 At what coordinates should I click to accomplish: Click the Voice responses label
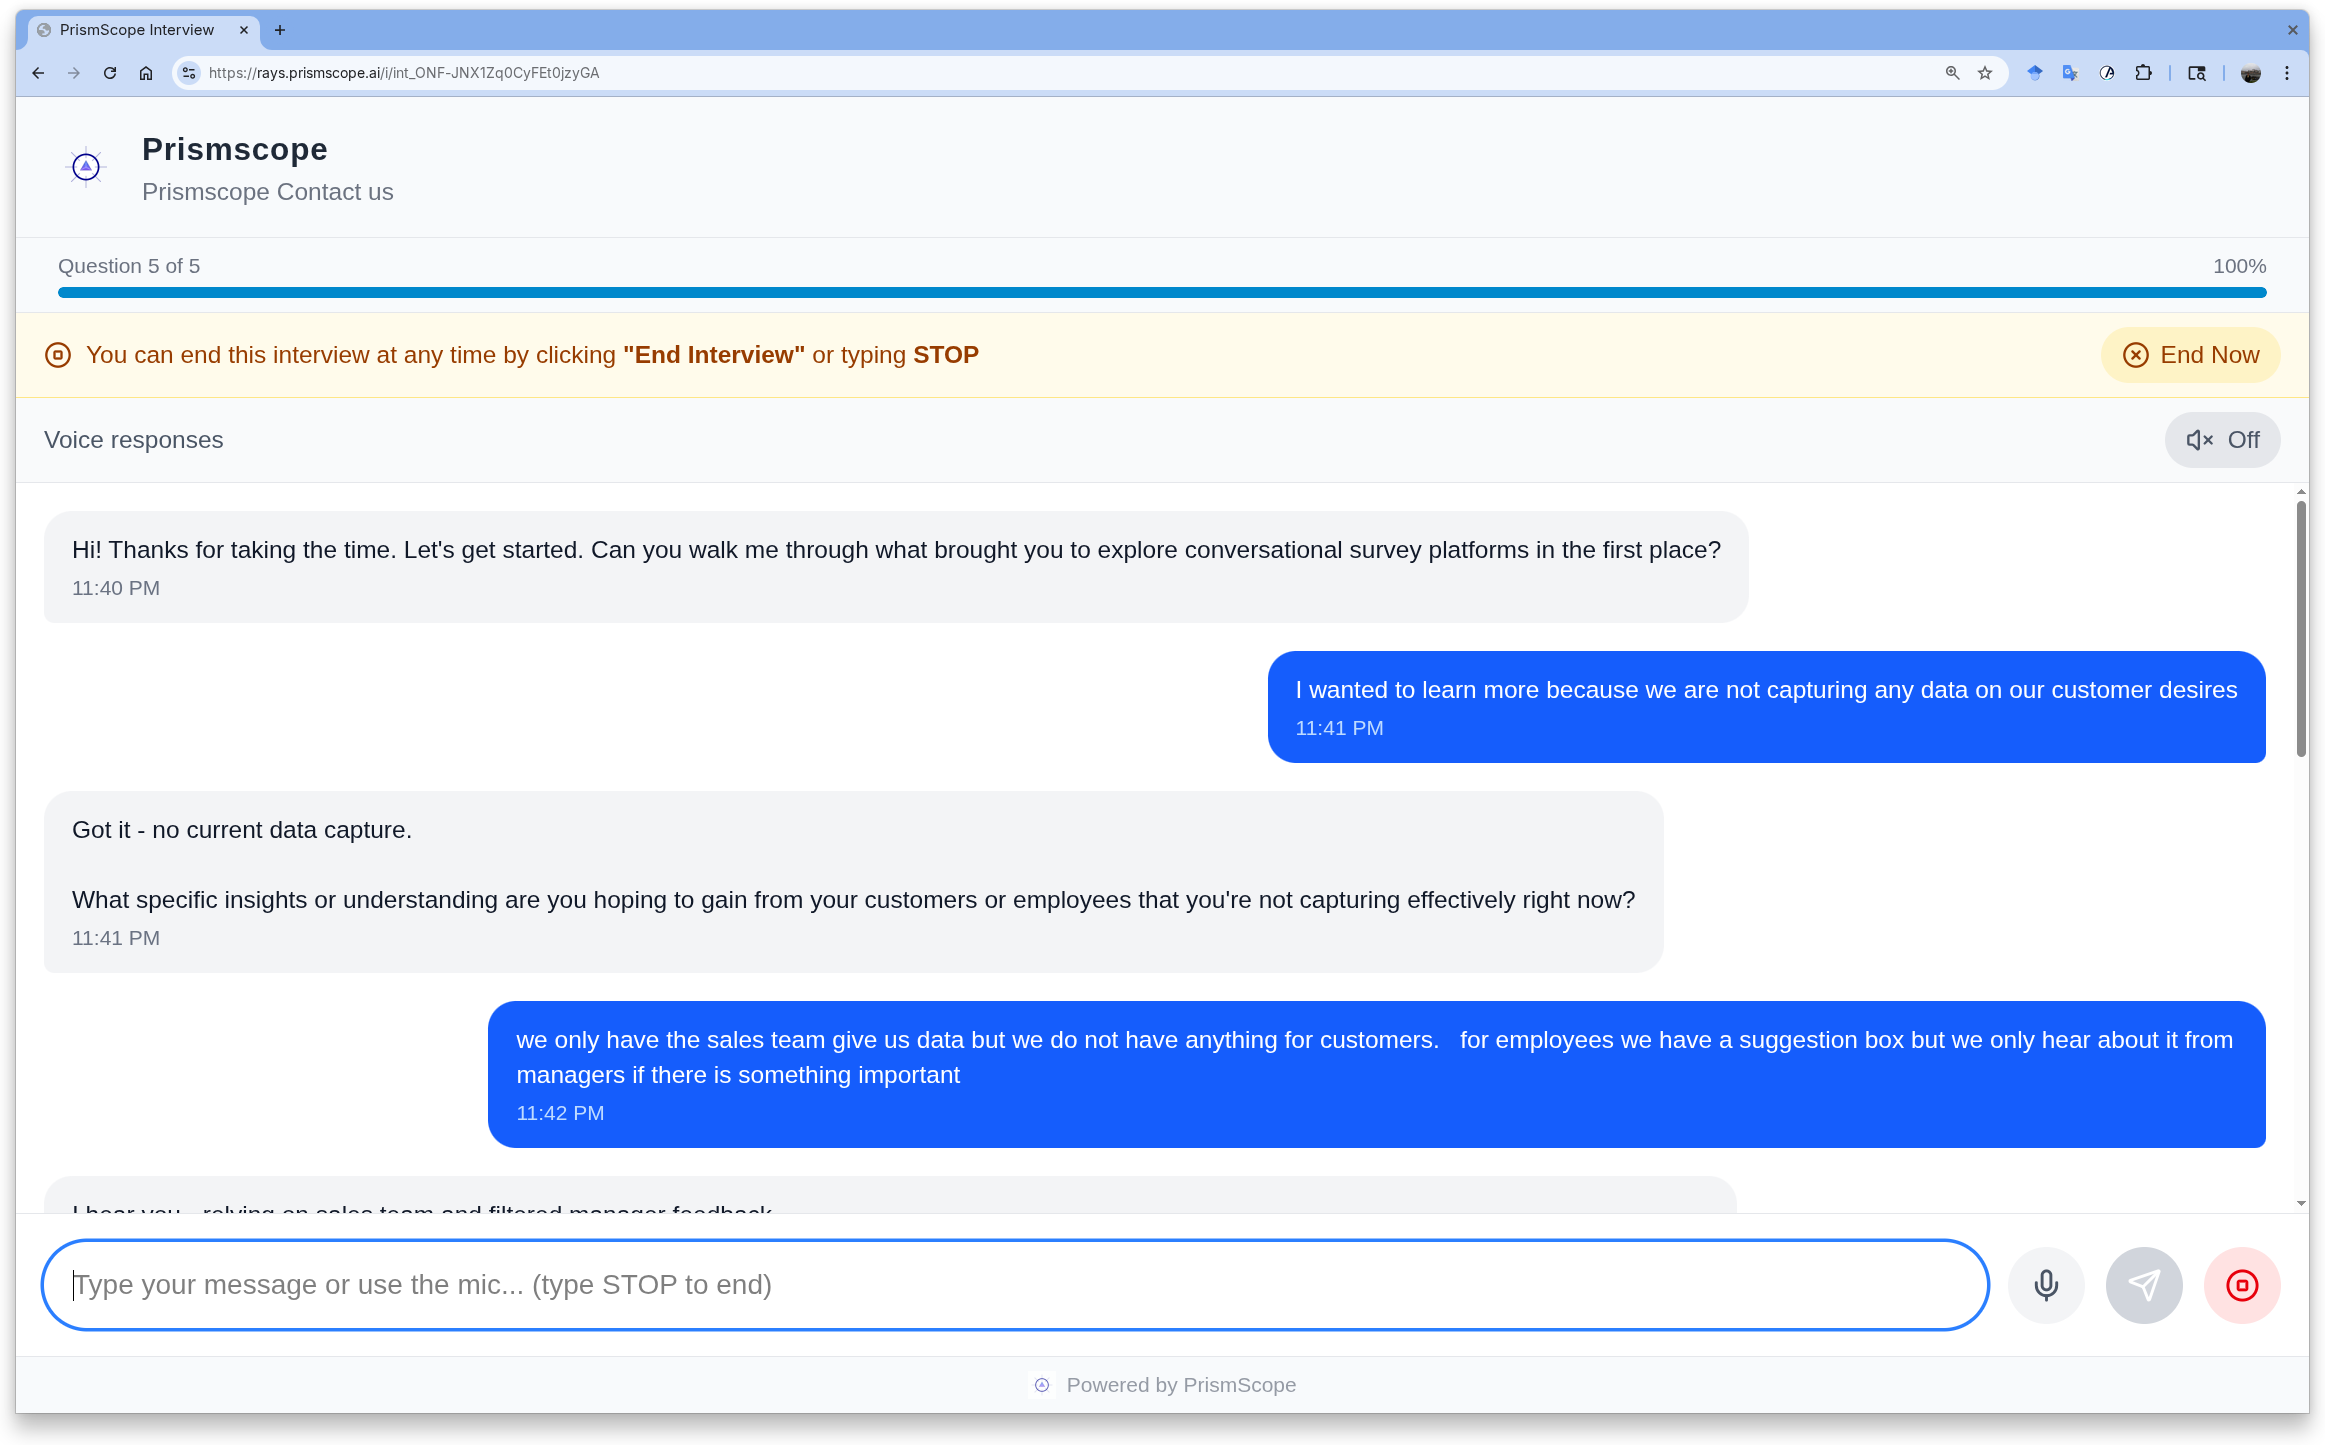point(134,440)
